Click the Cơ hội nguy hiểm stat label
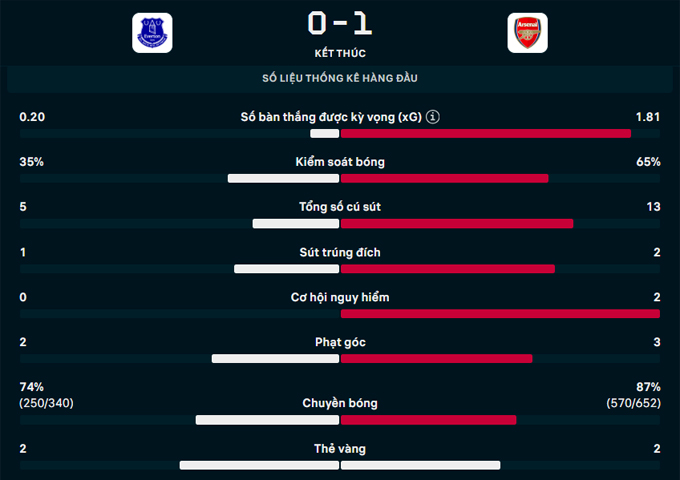Screen dimensions: 680x480 pyautogui.click(x=340, y=298)
